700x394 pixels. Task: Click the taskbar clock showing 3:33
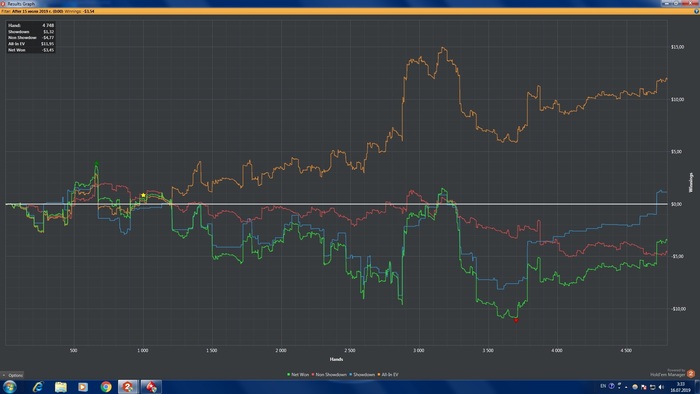(x=680, y=387)
